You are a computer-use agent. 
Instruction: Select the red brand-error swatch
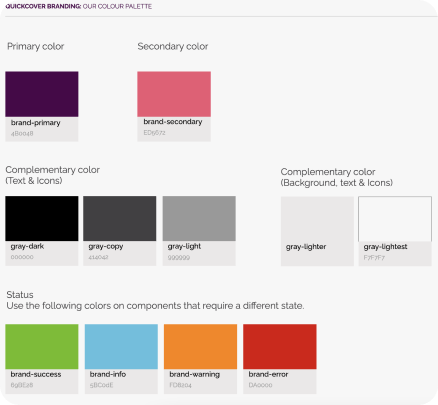[280, 347]
